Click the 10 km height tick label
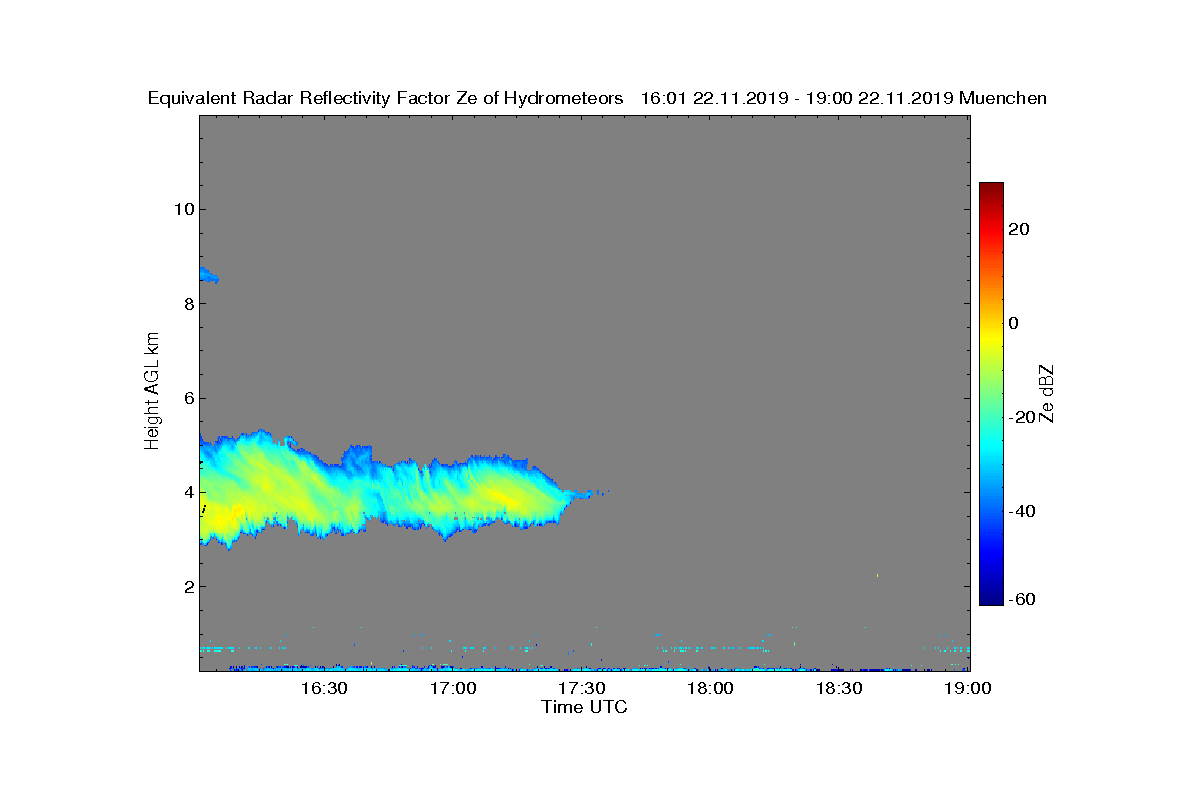Screen dimensions: 1200x800 coord(182,209)
